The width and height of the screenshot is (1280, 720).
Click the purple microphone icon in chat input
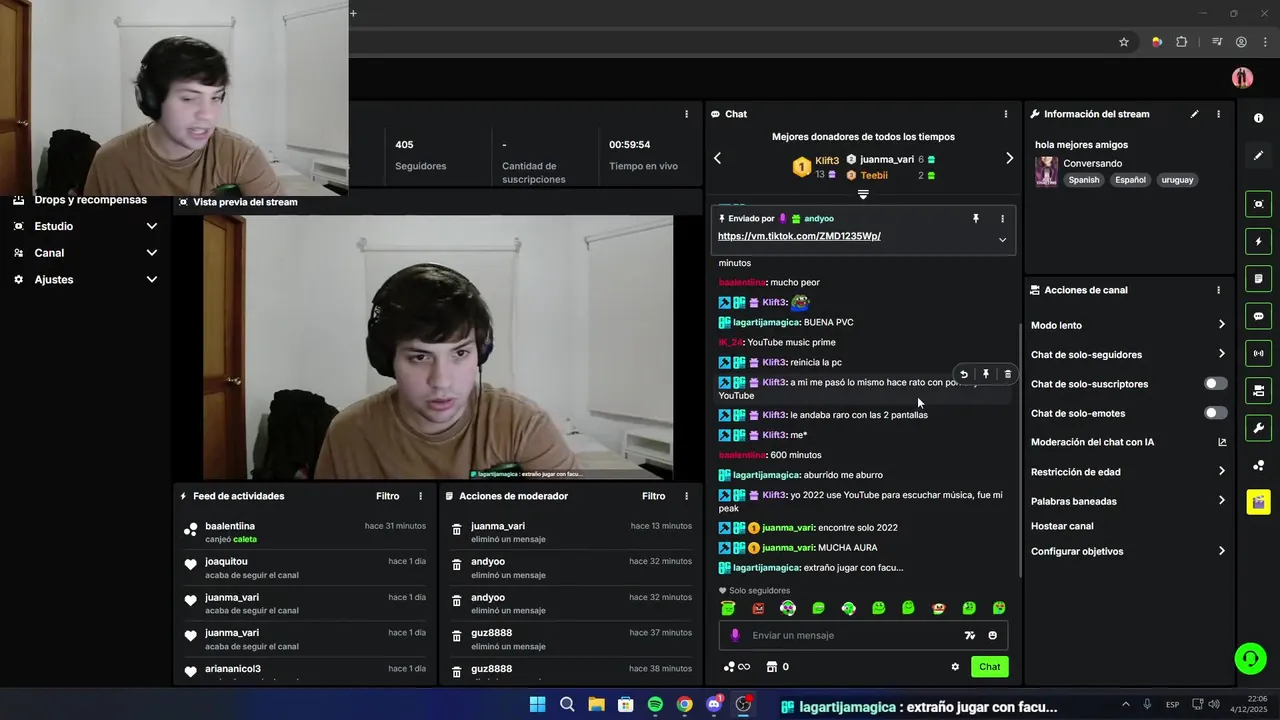point(735,635)
